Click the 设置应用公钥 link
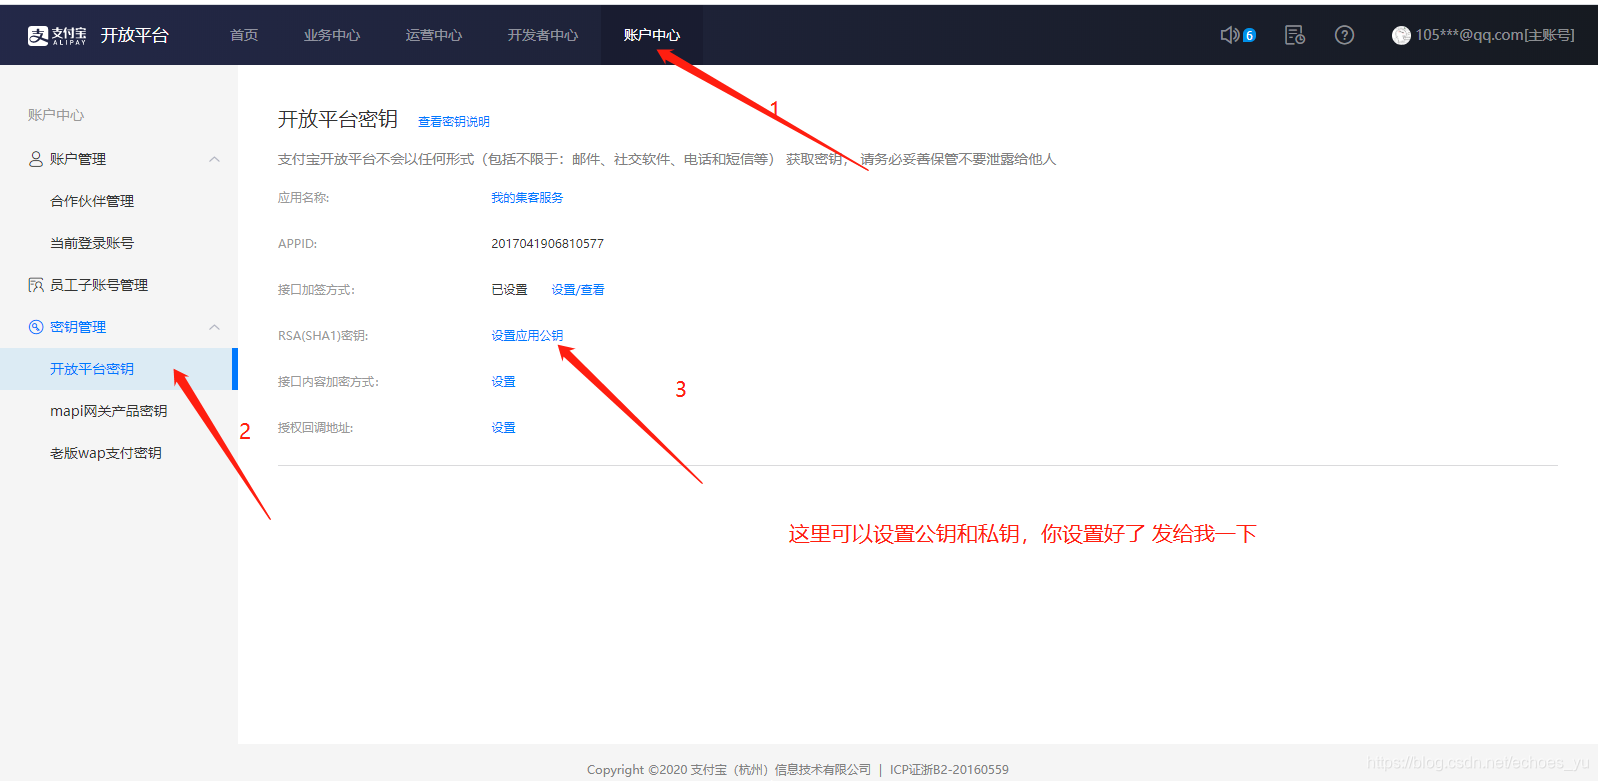1598x781 pixels. pos(527,336)
